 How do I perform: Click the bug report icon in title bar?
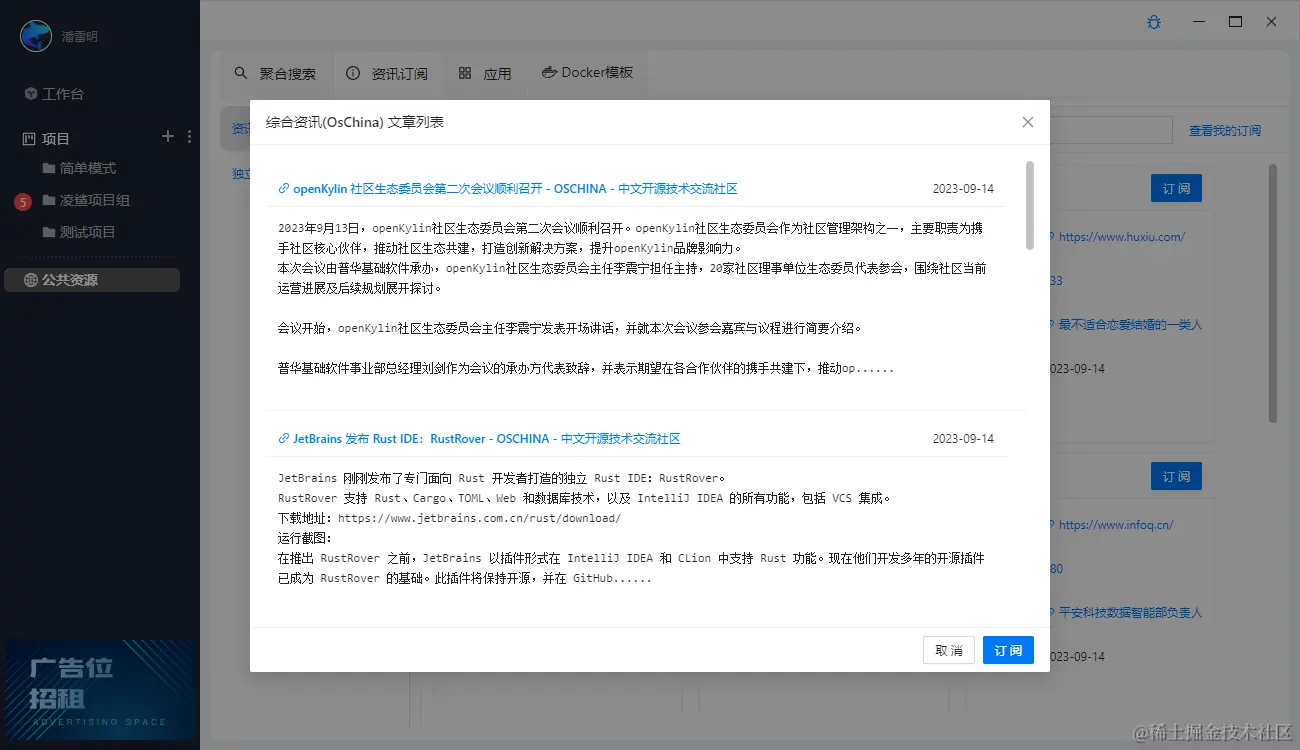pyautogui.click(x=1154, y=21)
